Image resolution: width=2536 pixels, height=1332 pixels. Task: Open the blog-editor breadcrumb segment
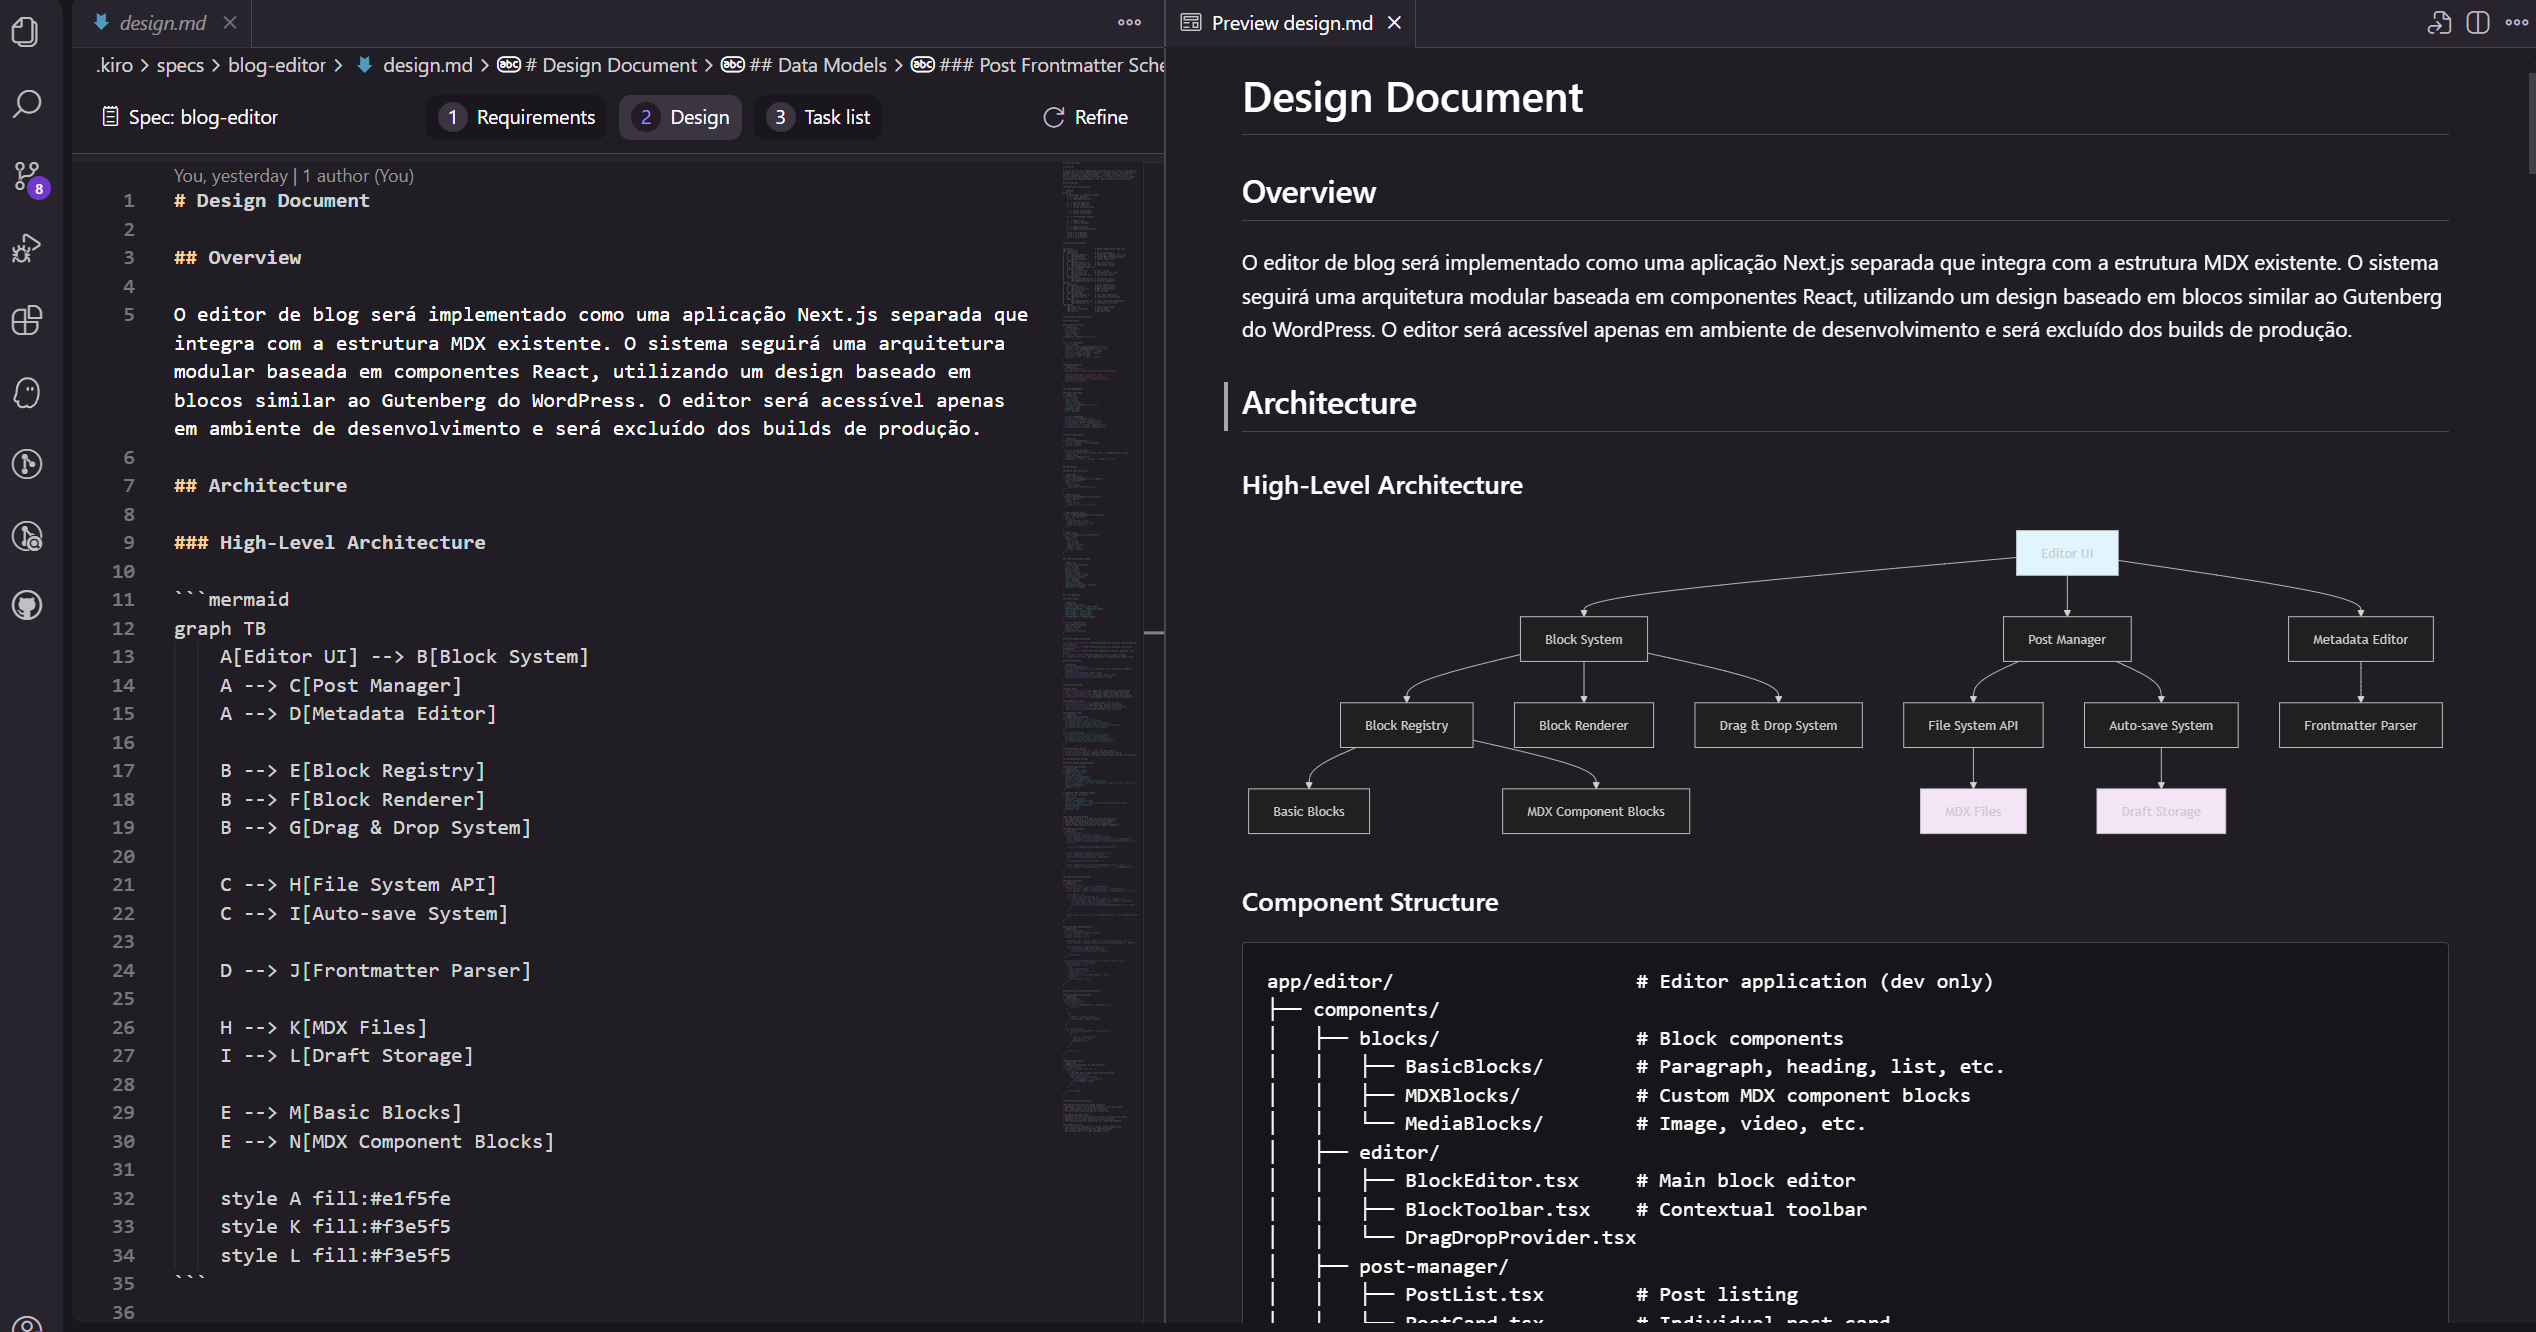point(277,65)
